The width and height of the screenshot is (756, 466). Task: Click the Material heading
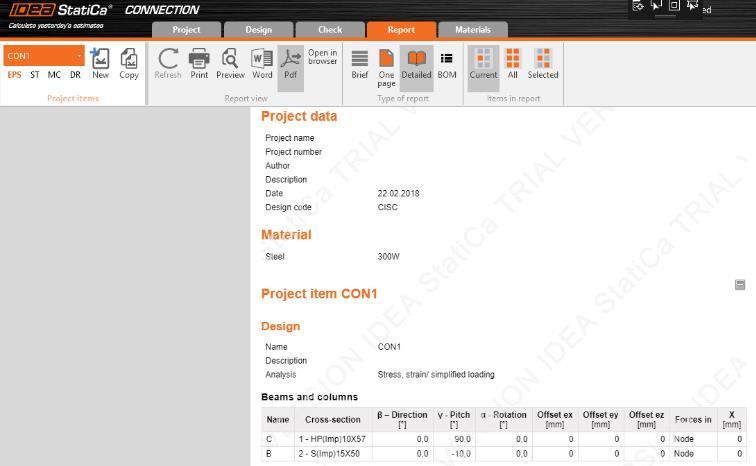tap(286, 235)
